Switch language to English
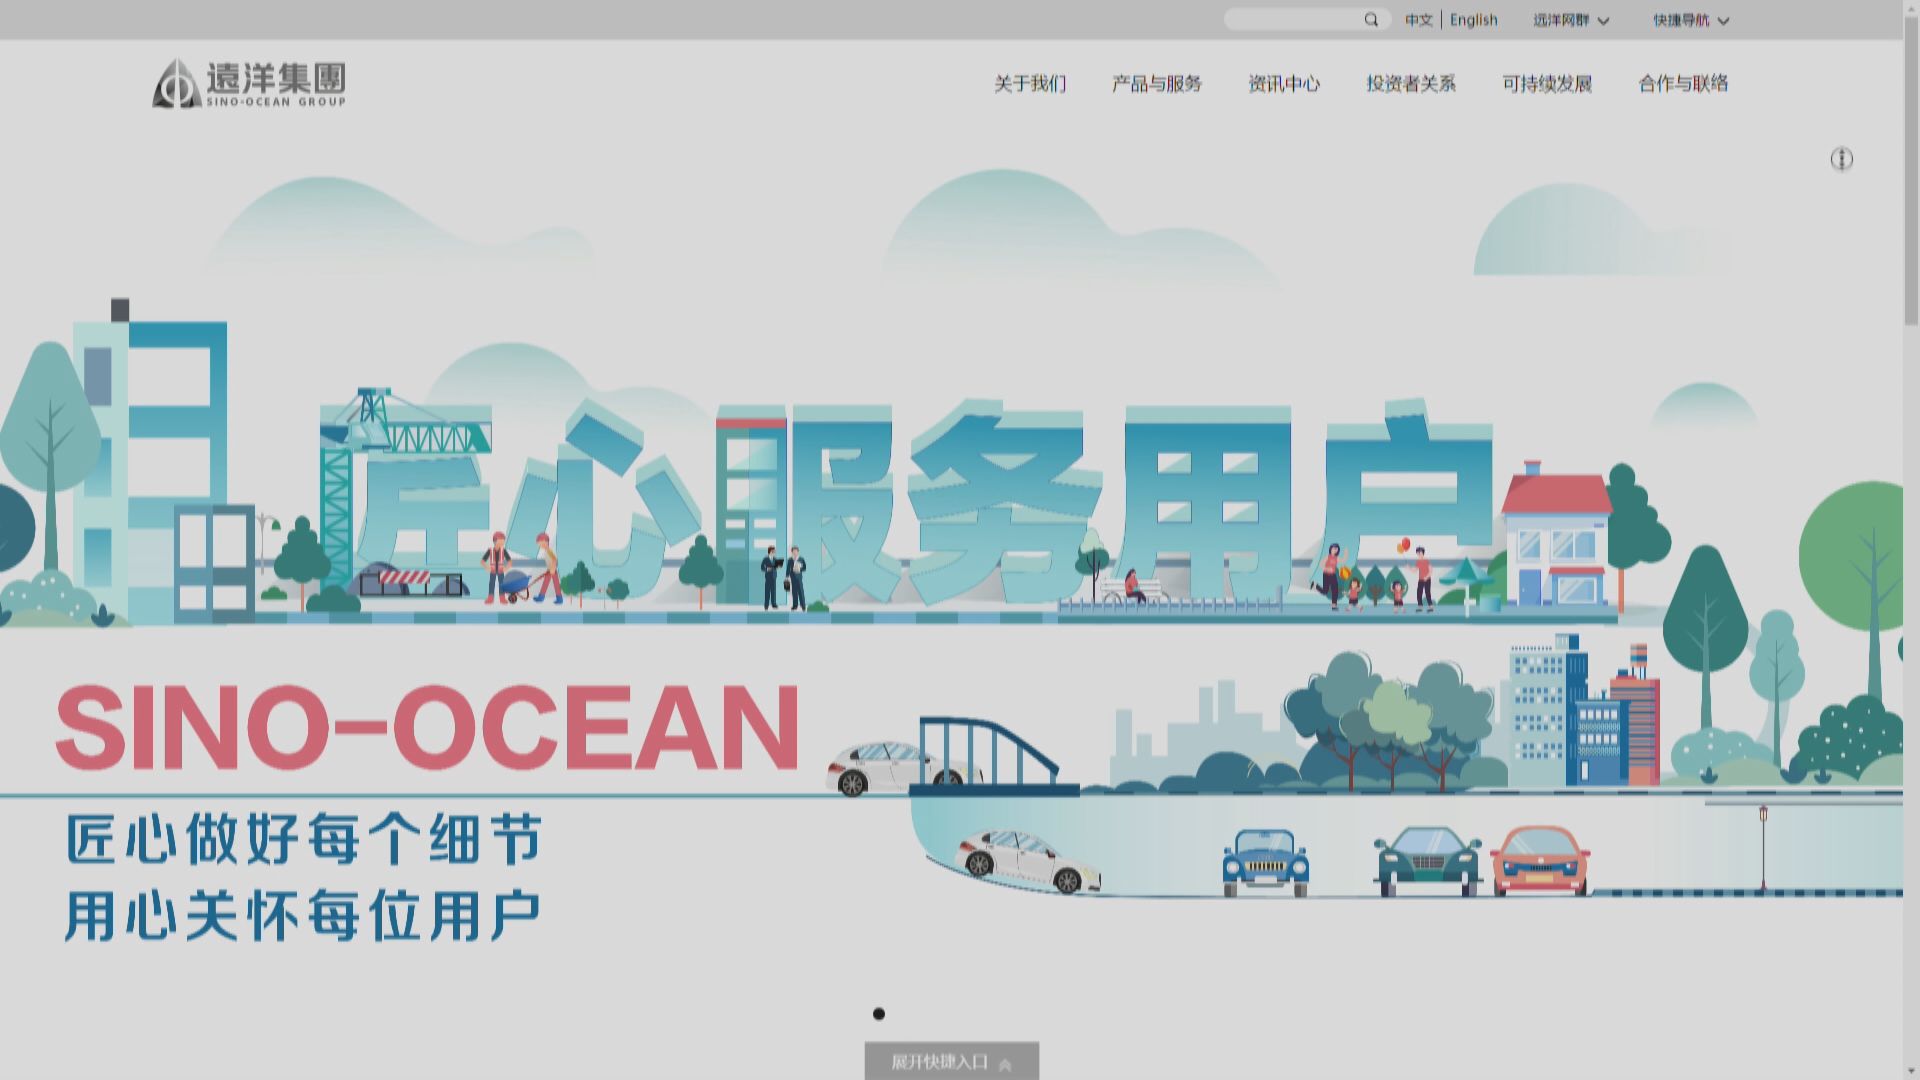This screenshot has height=1080, width=1920. pyautogui.click(x=1473, y=20)
